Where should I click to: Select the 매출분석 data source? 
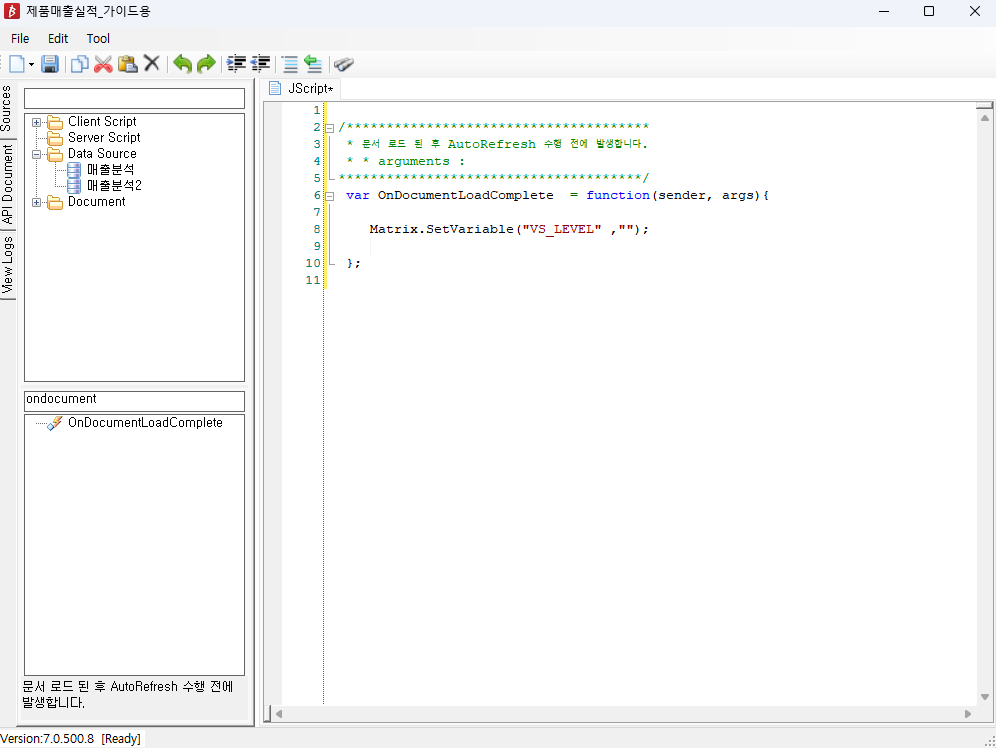[x=111, y=170]
